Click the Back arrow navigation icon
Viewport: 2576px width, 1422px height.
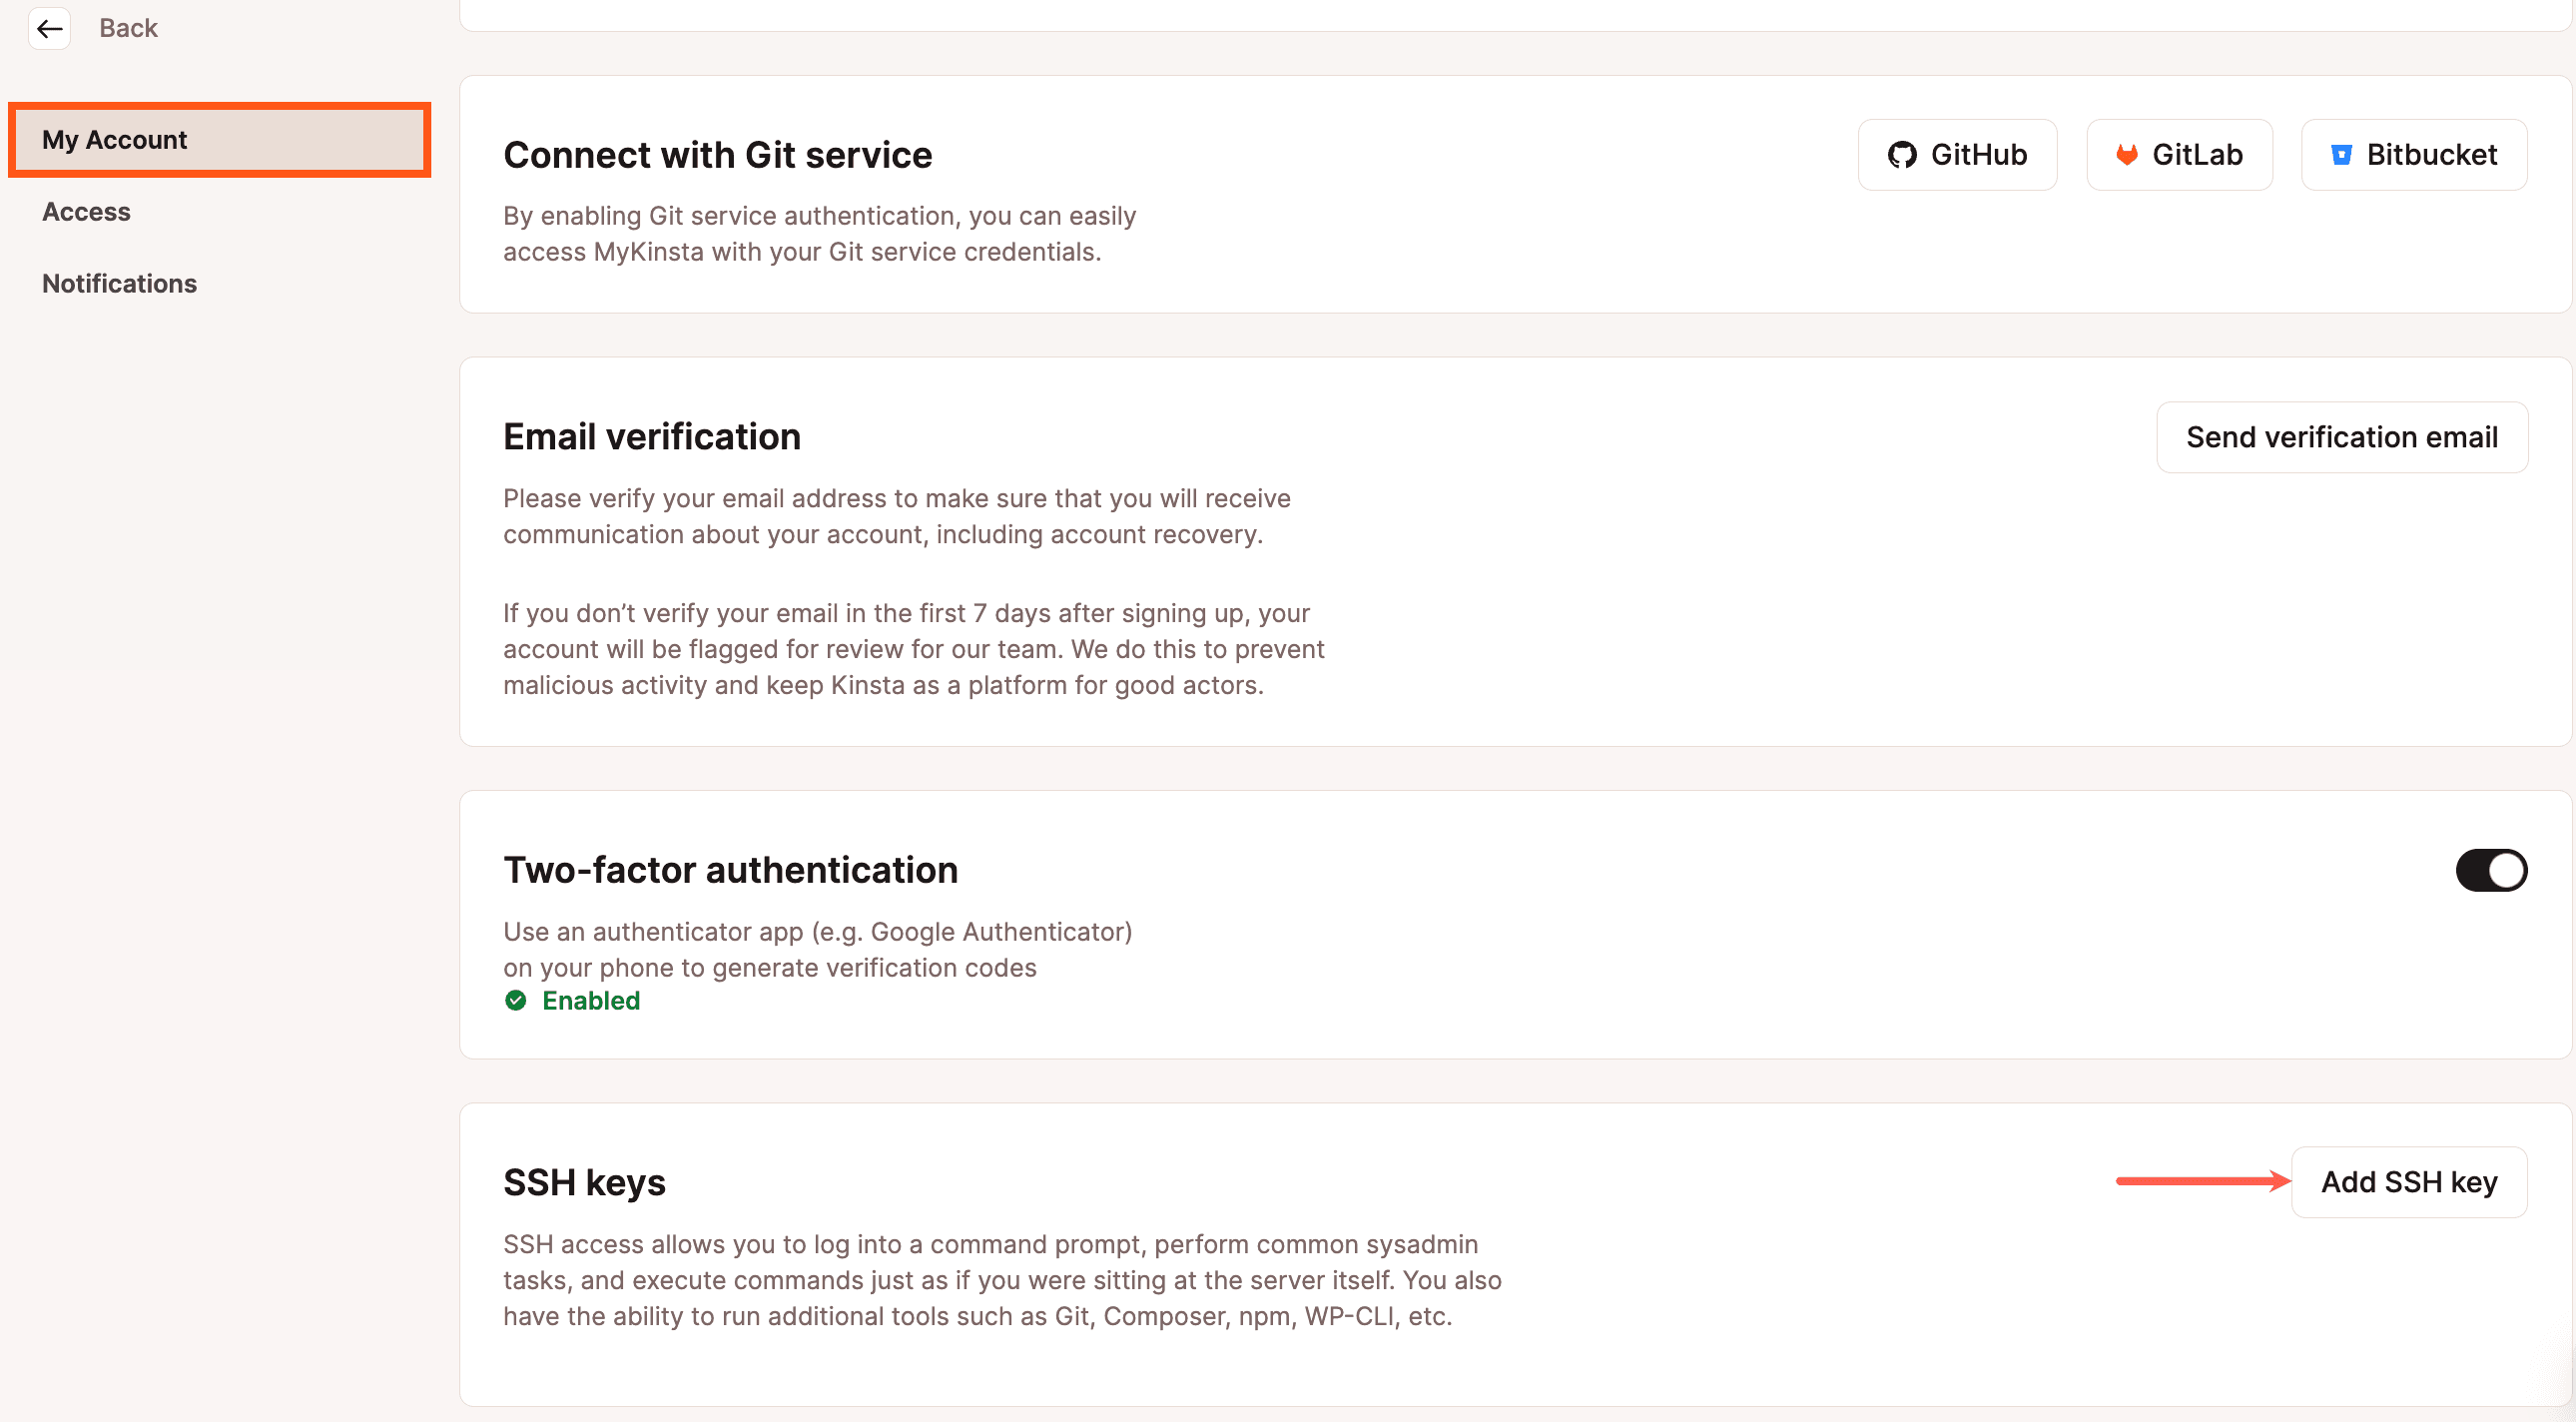click(x=47, y=25)
